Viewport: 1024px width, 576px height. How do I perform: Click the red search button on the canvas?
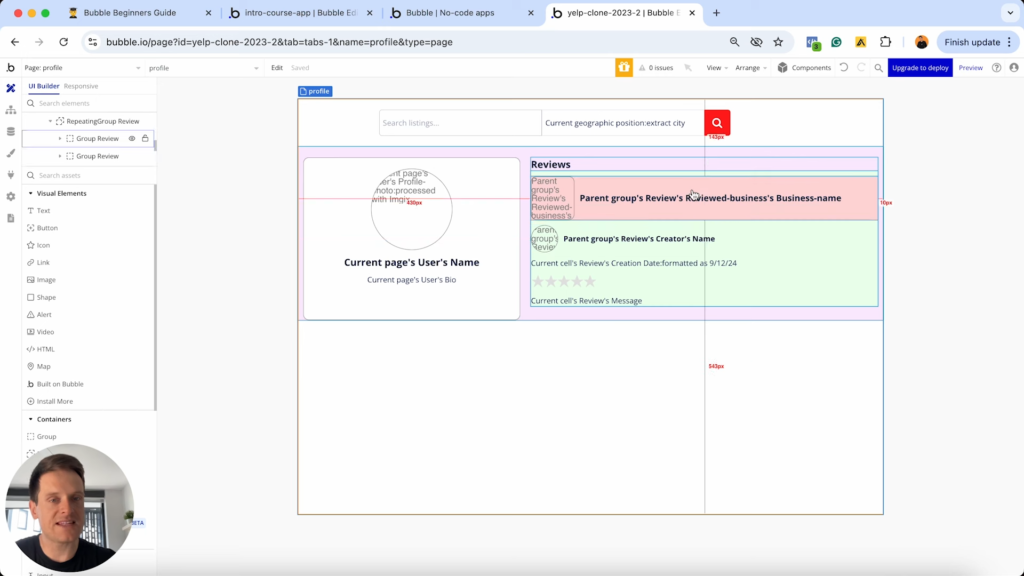(x=716, y=122)
